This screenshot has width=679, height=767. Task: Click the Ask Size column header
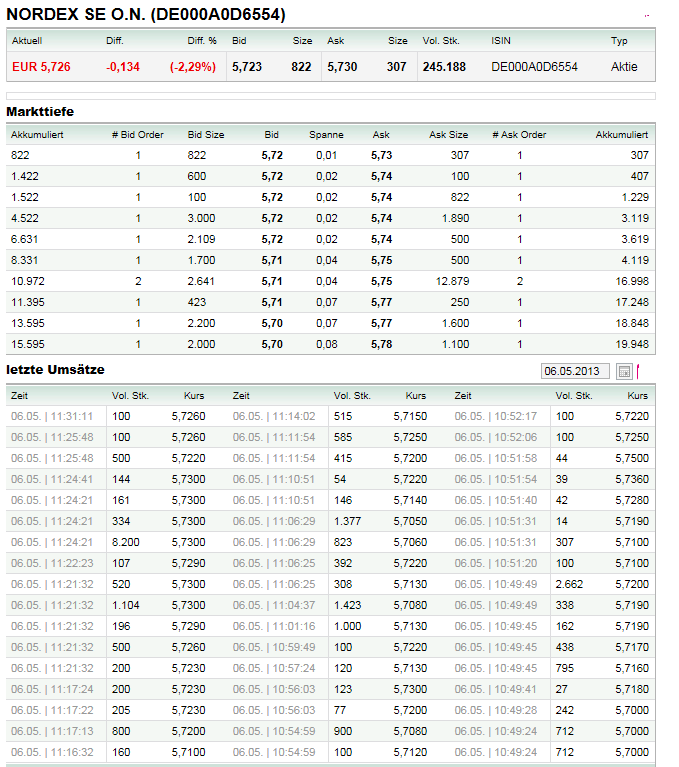click(449, 135)
